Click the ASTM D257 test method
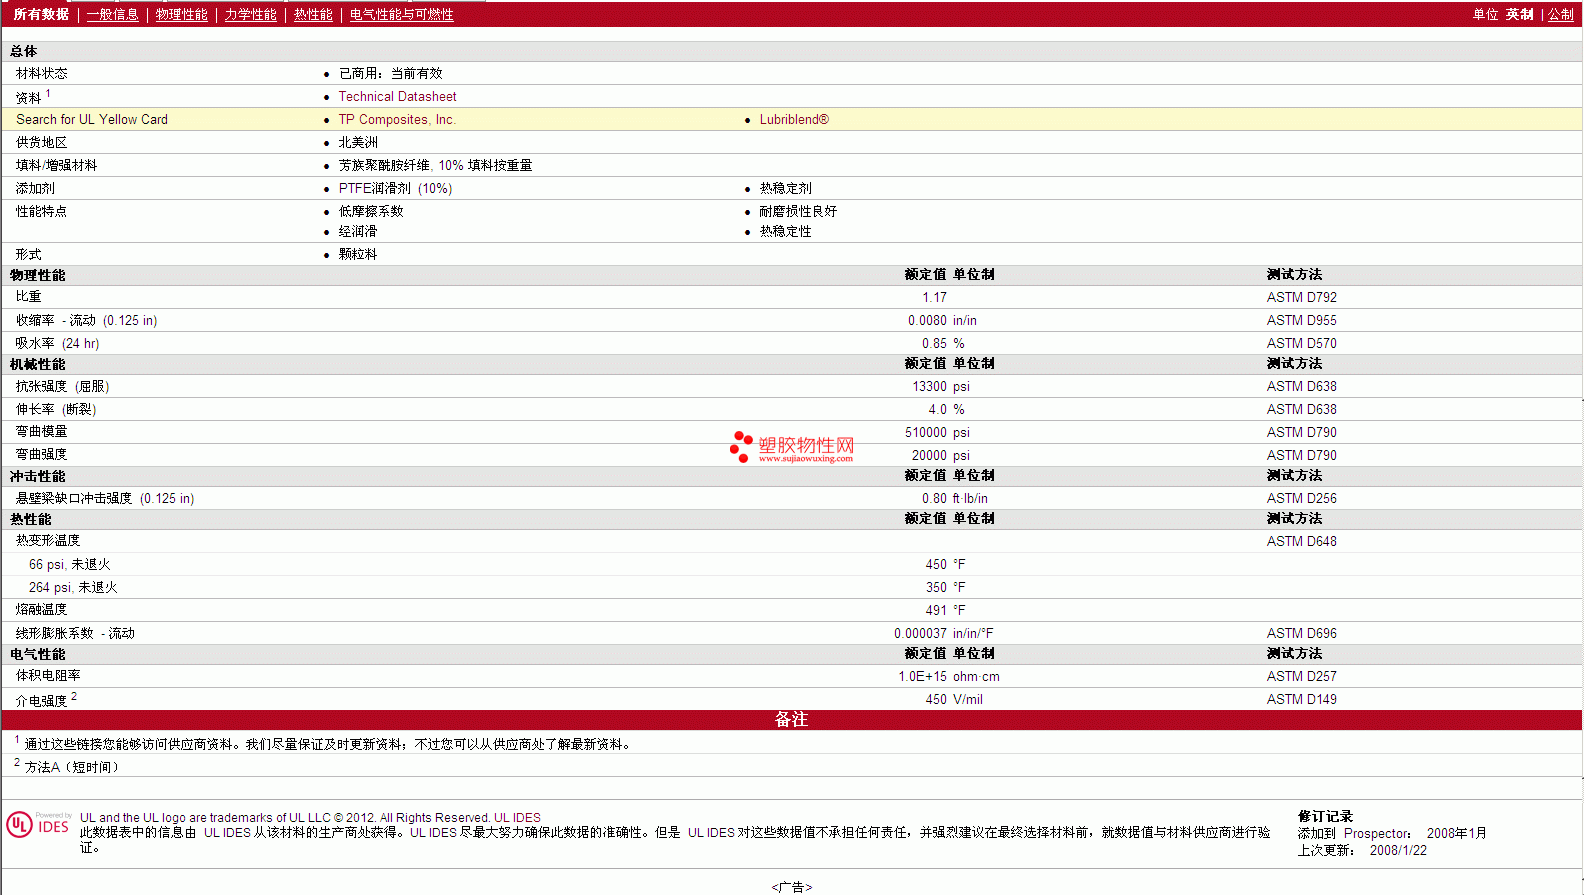Image resolution: width=1584 pixels, height=895 pixels. (1301, 677)
